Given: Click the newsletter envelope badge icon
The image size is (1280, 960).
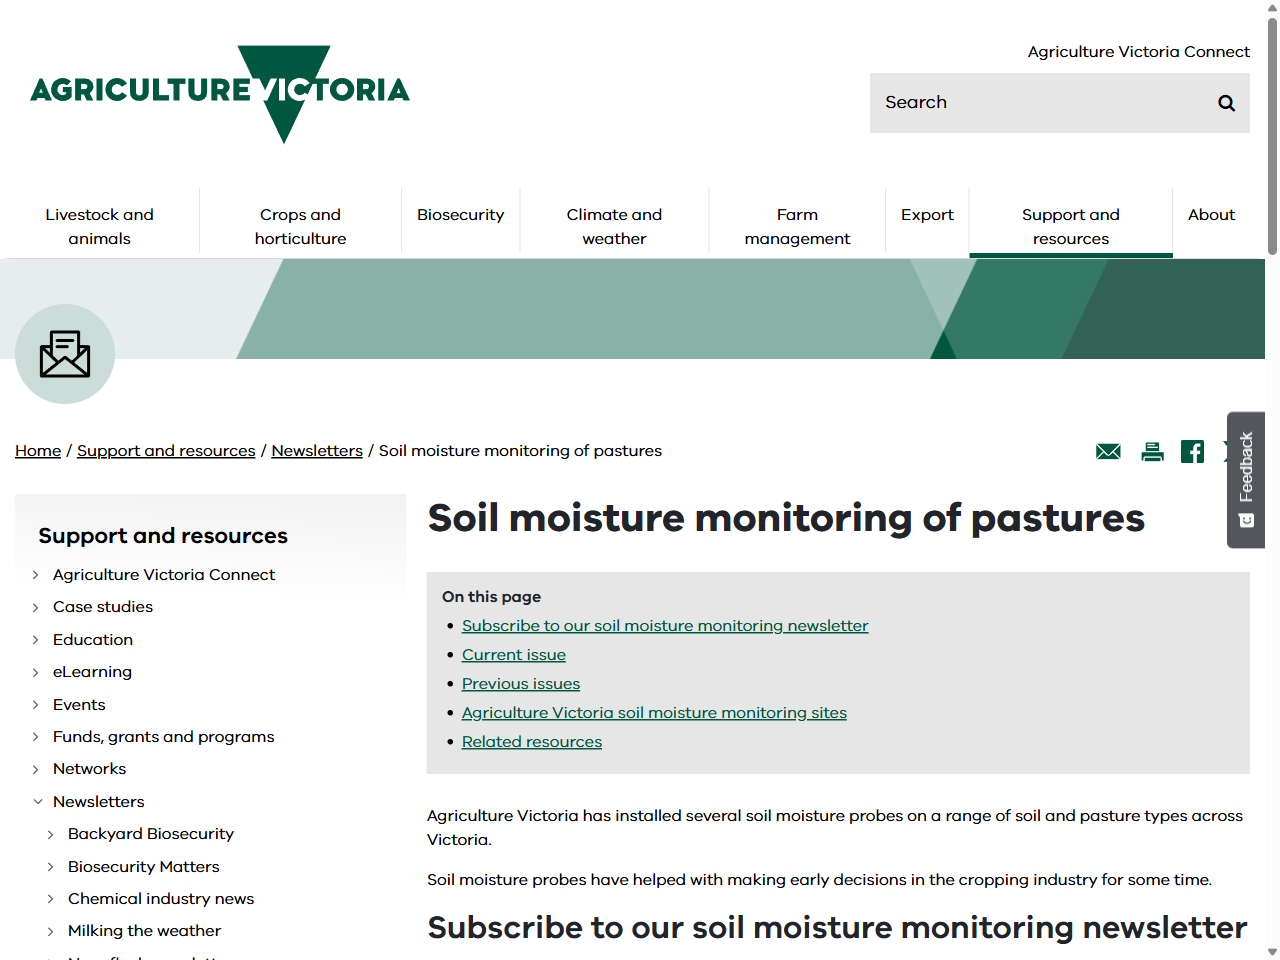Looking at the screenshot, I should click(x=65, y=354).
